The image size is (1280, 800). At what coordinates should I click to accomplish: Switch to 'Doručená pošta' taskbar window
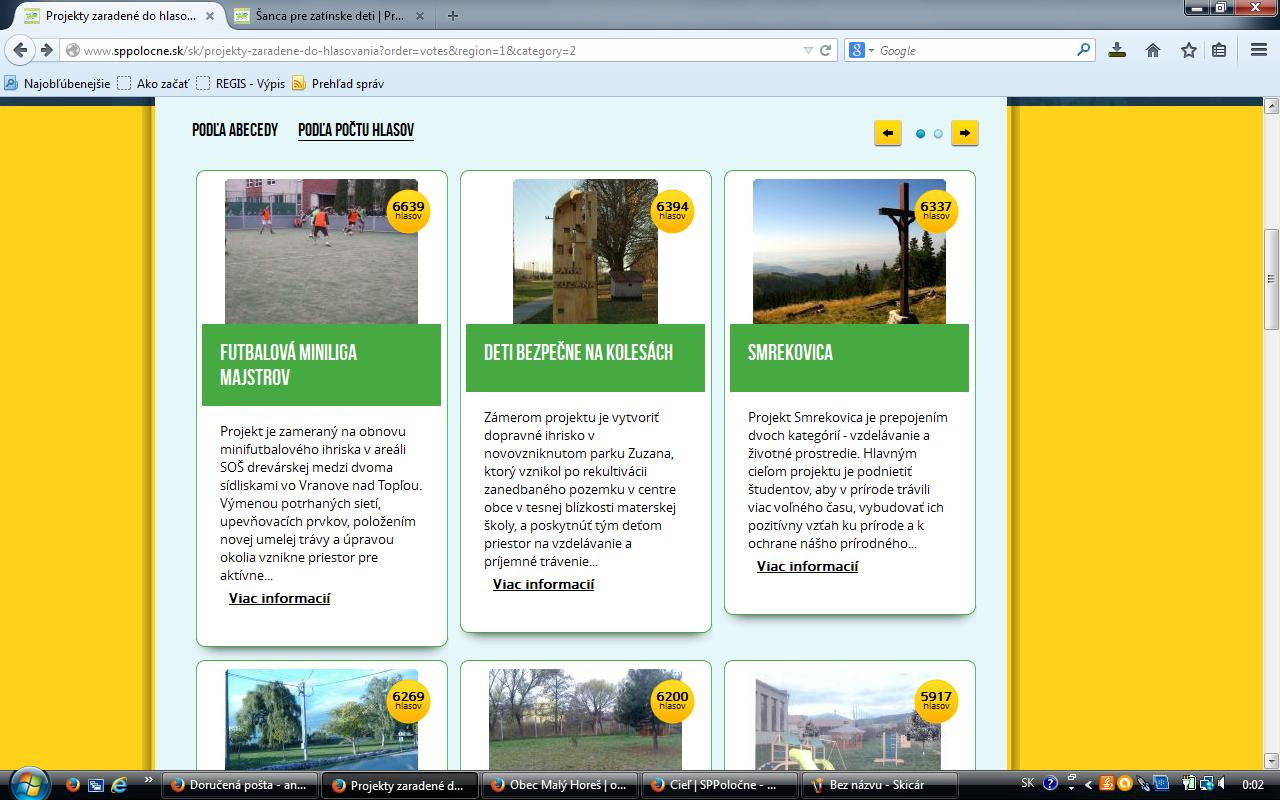click(x=240, y=785)
